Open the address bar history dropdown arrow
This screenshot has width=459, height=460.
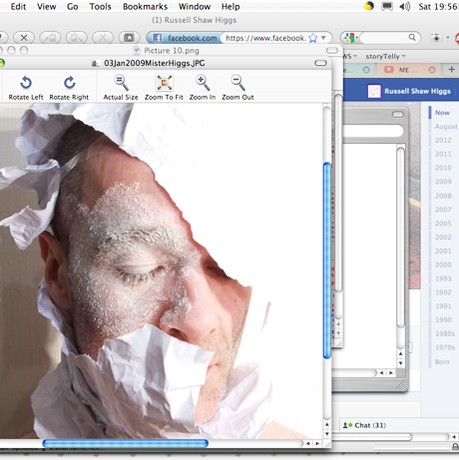323,38
